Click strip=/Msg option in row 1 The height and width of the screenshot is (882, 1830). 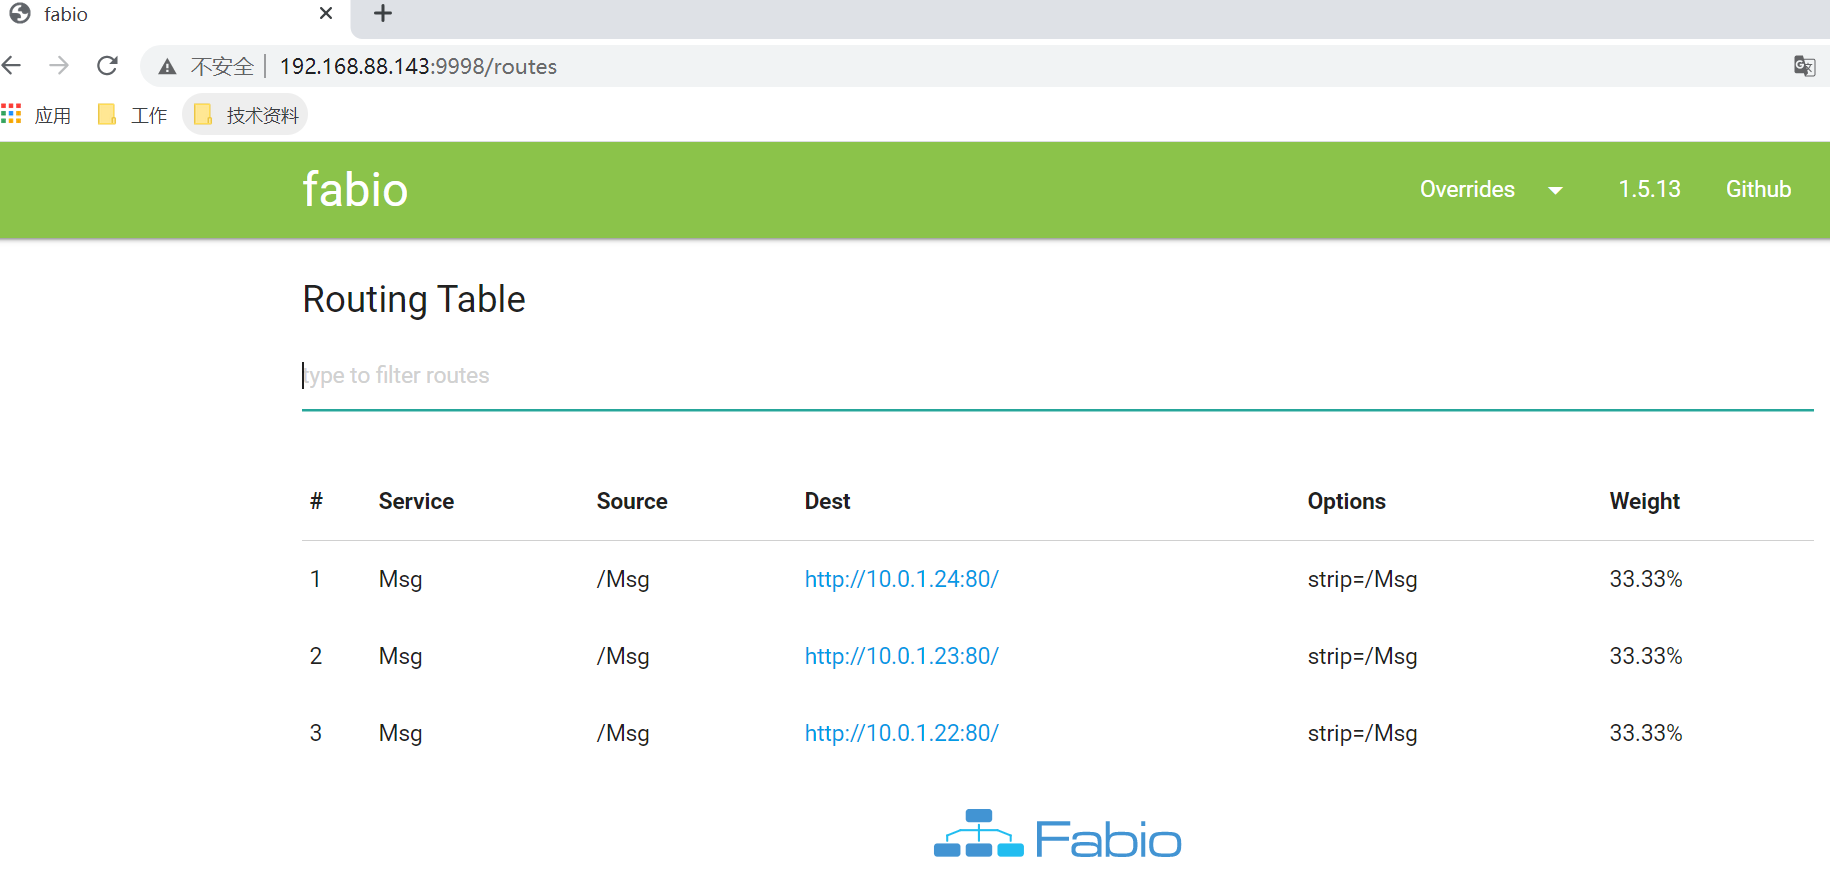[x=1362, y=580]
